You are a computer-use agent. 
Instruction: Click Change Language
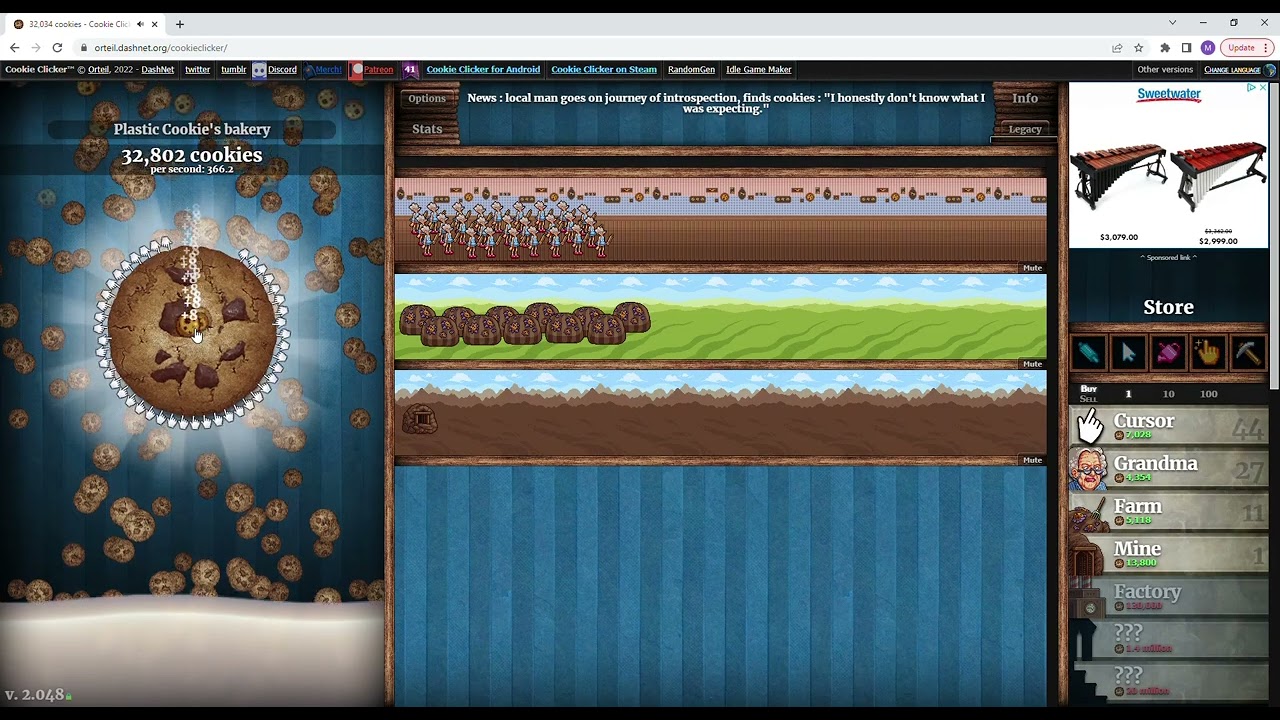point(1239,69)
